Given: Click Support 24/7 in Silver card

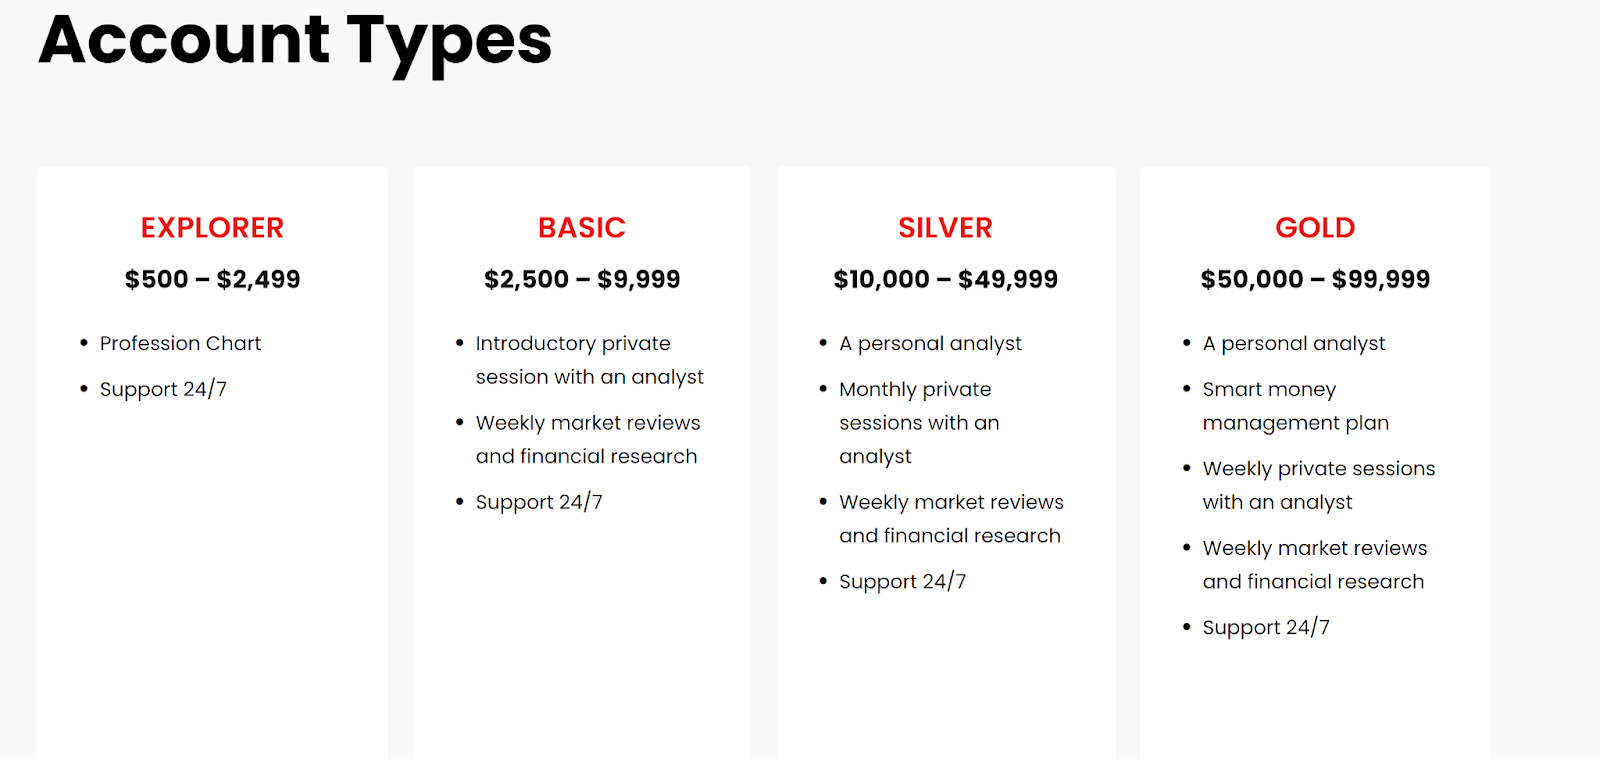Looking at the screenshot, I should pyautogui.click(x=902, y=581).
